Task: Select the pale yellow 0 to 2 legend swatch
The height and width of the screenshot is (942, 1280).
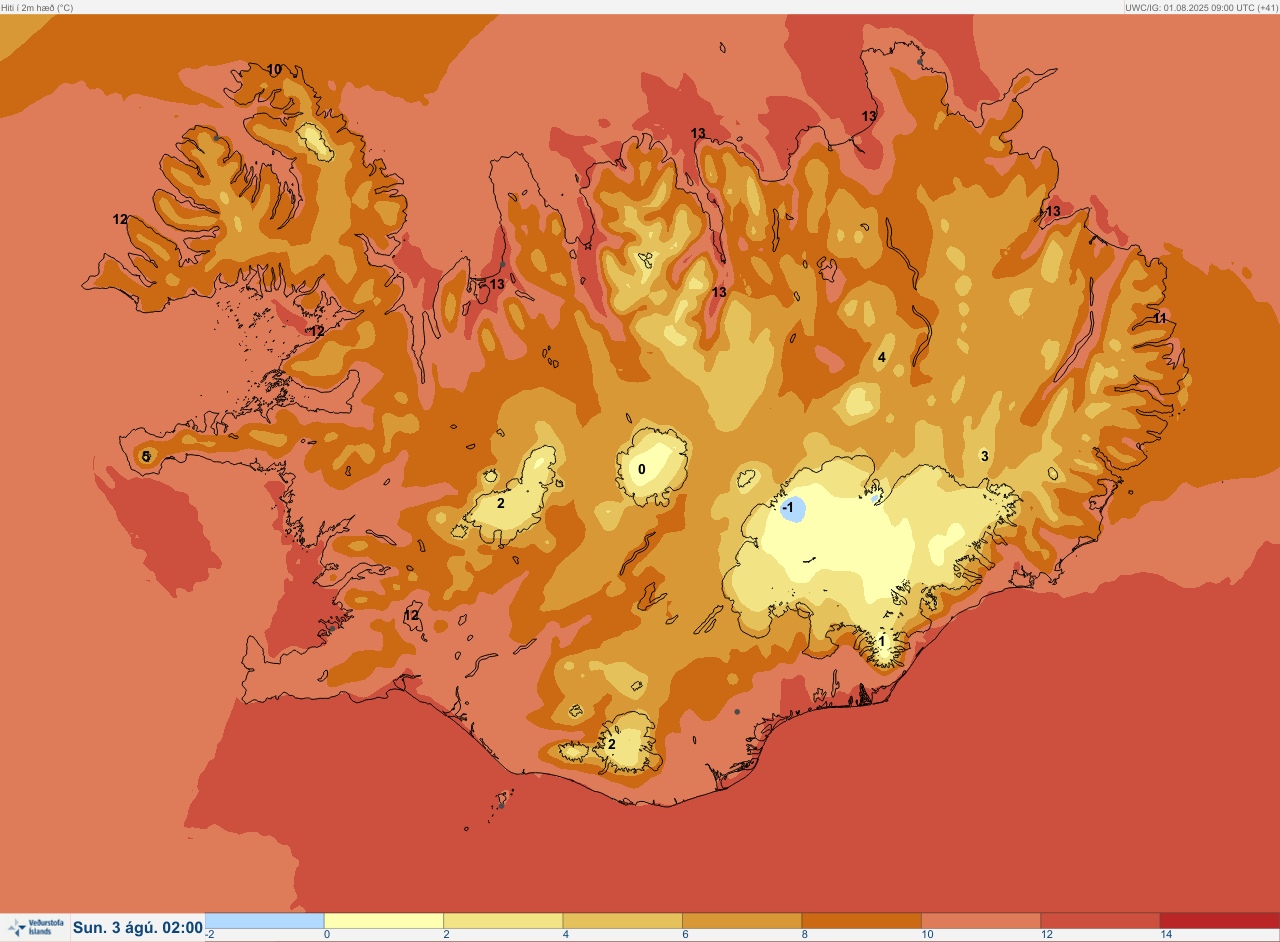Action: [384, 920]
